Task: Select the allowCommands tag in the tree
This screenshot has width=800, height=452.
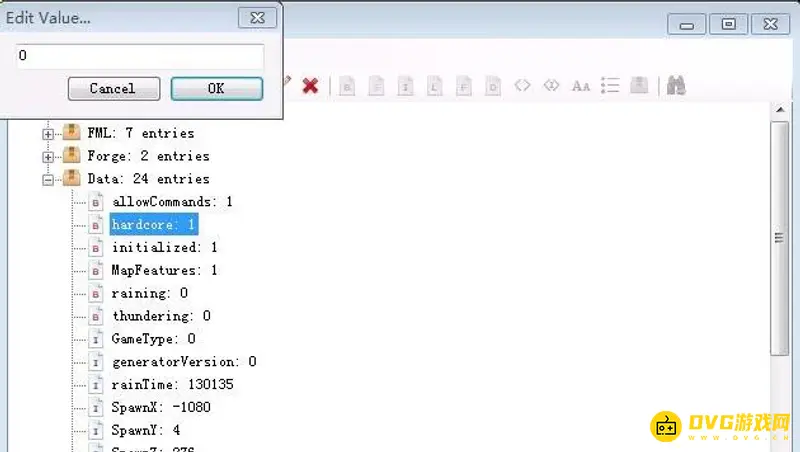Action: pos(171,202)
